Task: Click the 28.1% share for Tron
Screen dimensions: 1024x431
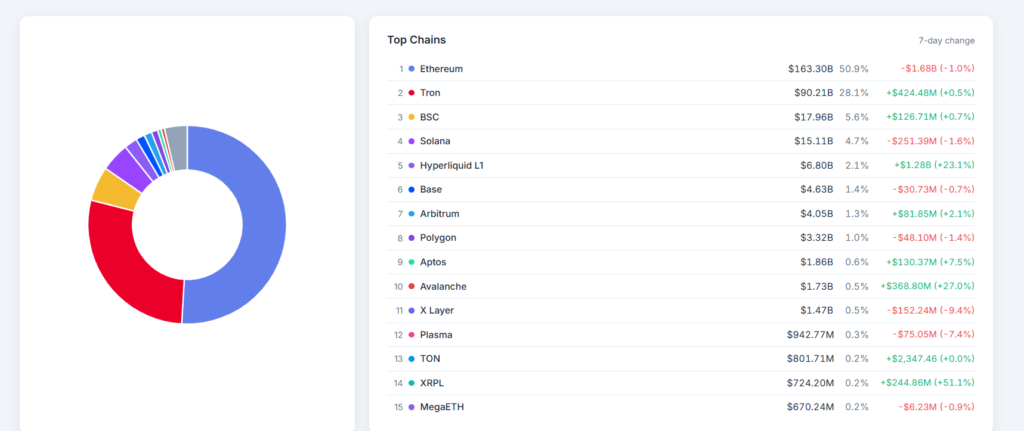Action: coord(854,93)
